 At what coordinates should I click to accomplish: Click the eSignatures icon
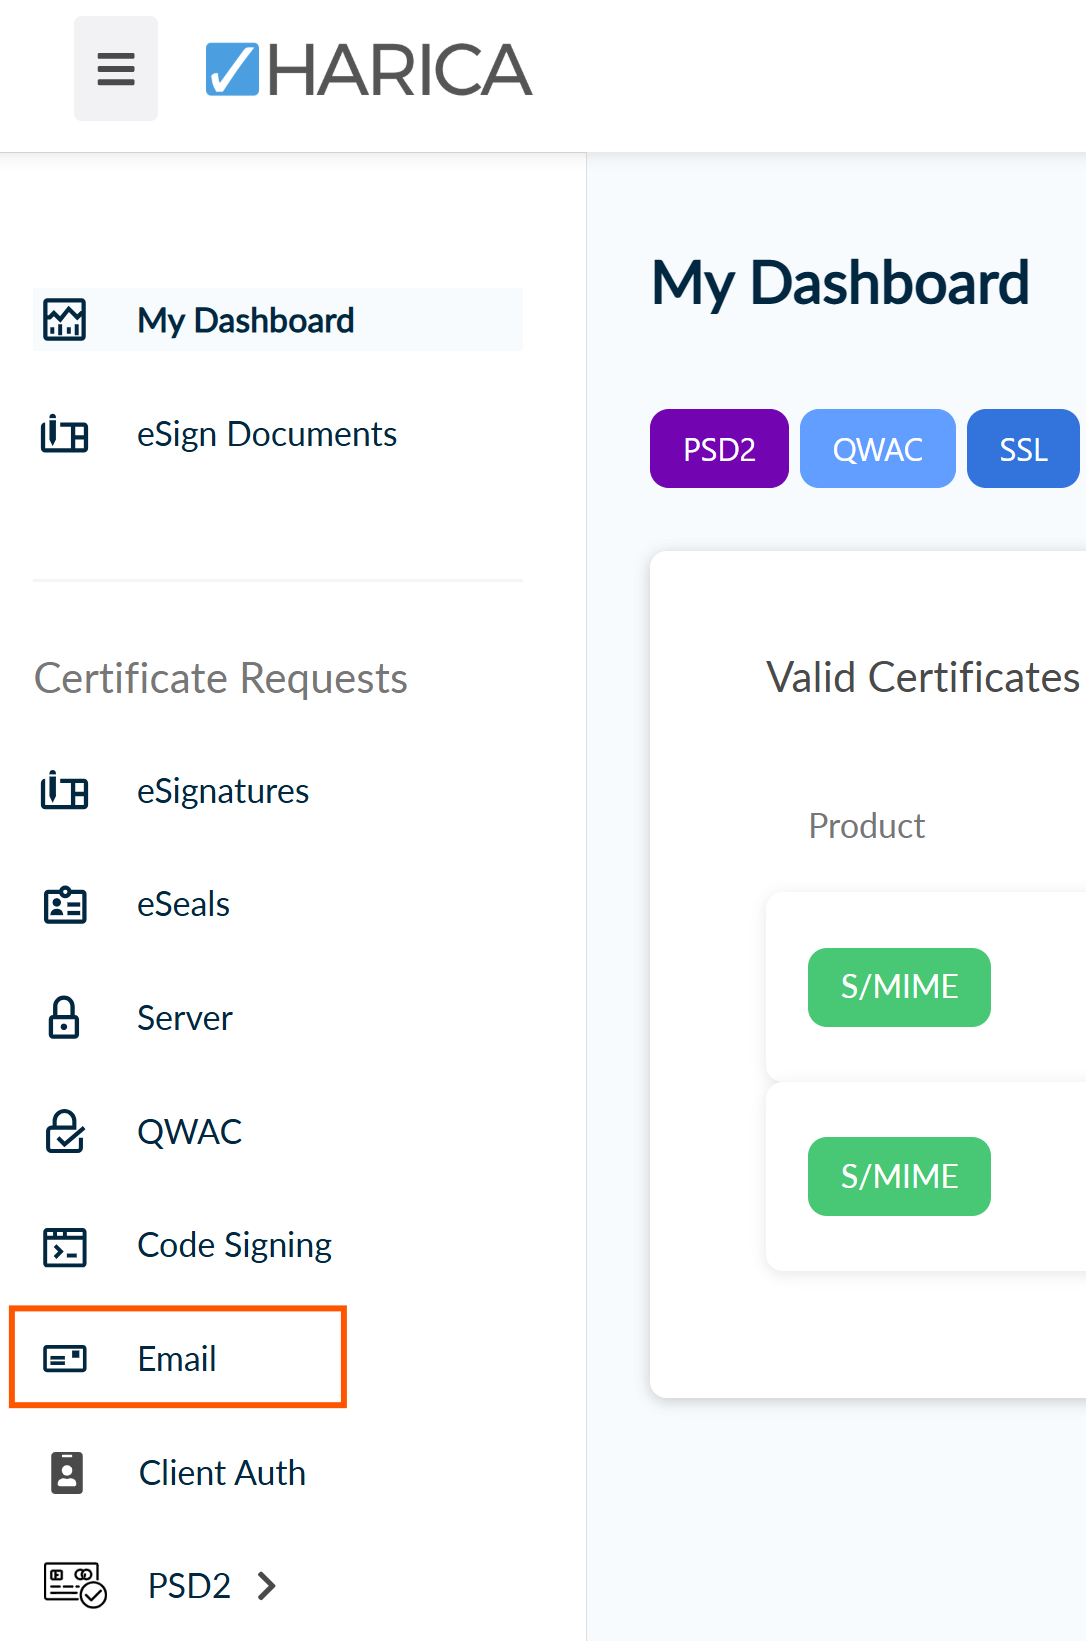point(65,791)
